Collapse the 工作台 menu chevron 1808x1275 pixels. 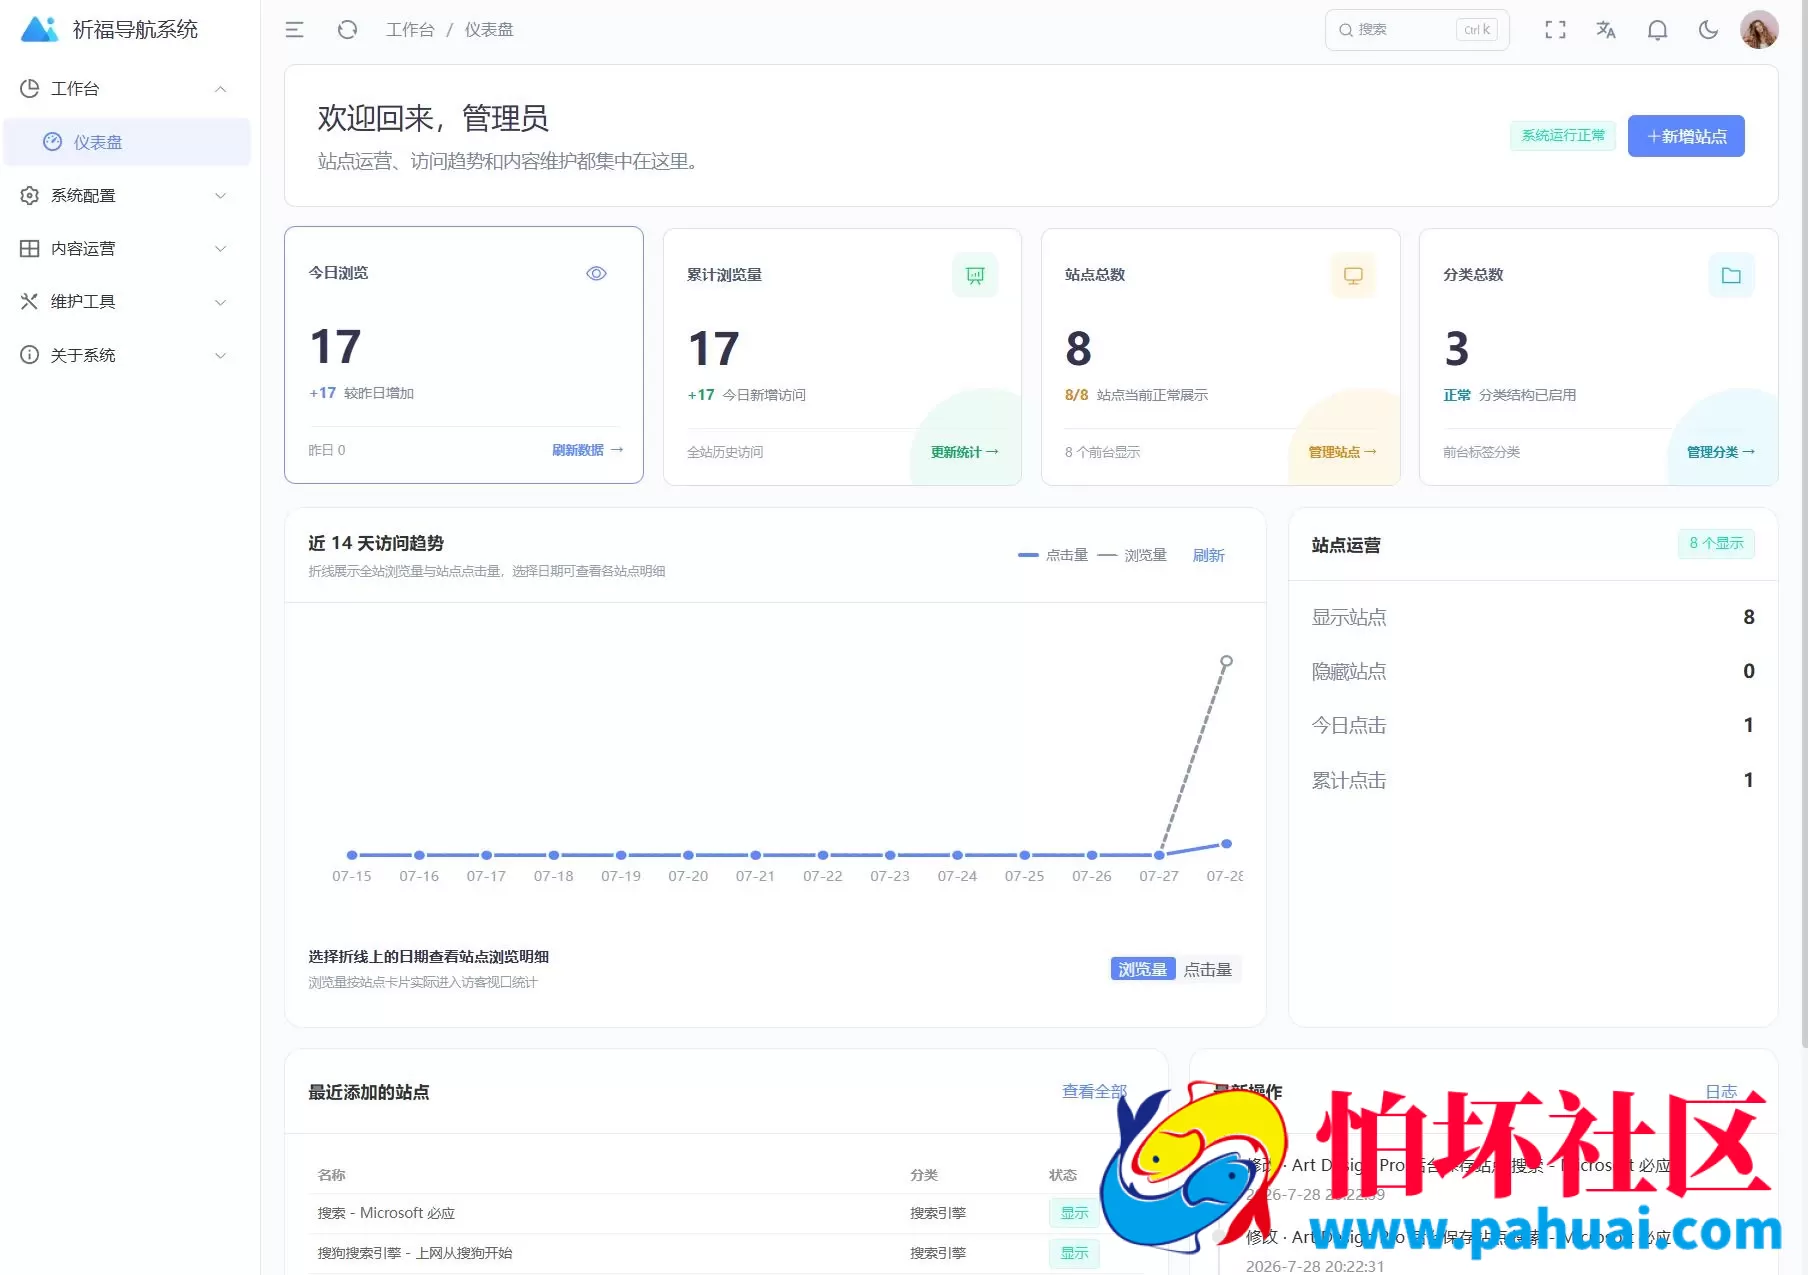(x=221, y=89)
